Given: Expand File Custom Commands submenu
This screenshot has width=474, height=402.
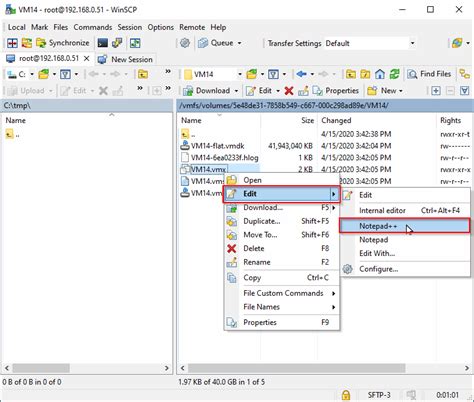Looking at the screenshot, I should tap(282, 293).
